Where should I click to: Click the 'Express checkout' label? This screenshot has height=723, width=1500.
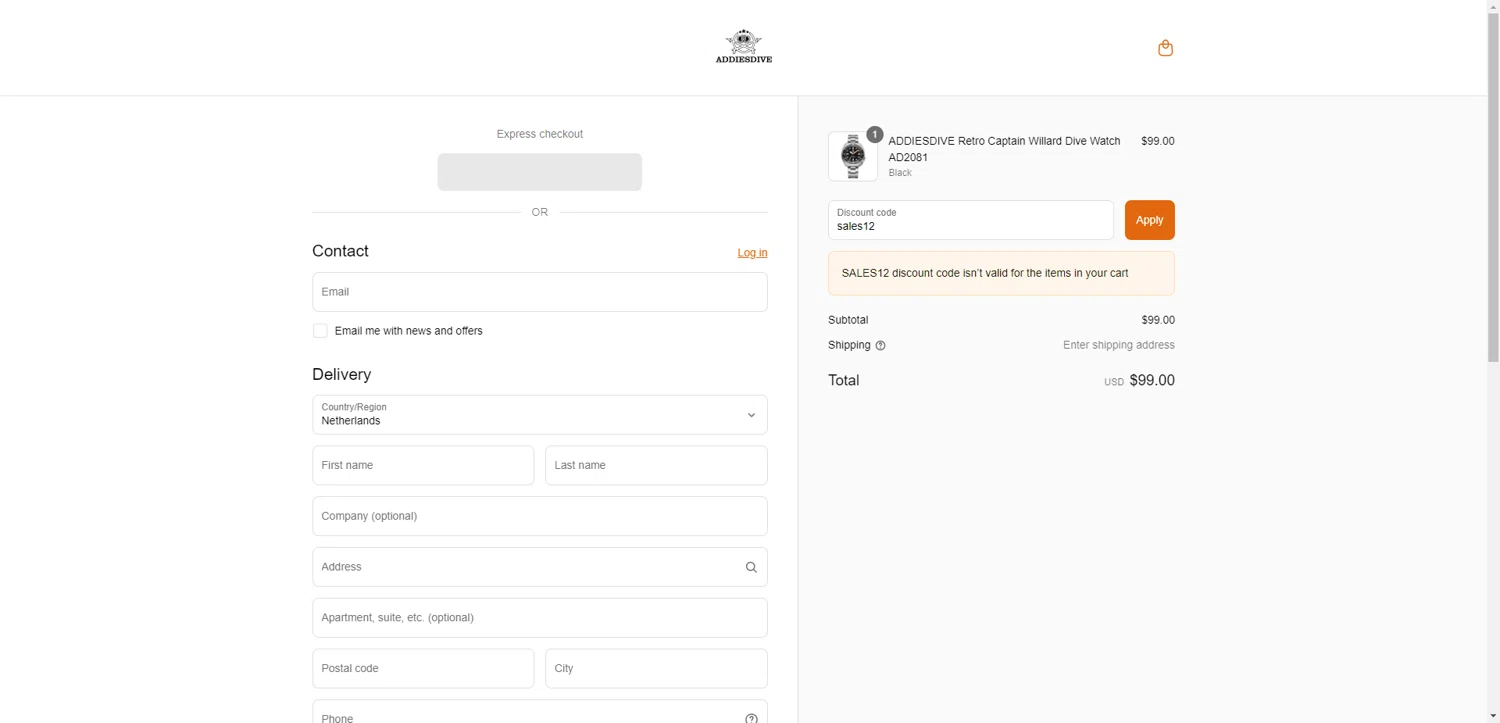540,134
